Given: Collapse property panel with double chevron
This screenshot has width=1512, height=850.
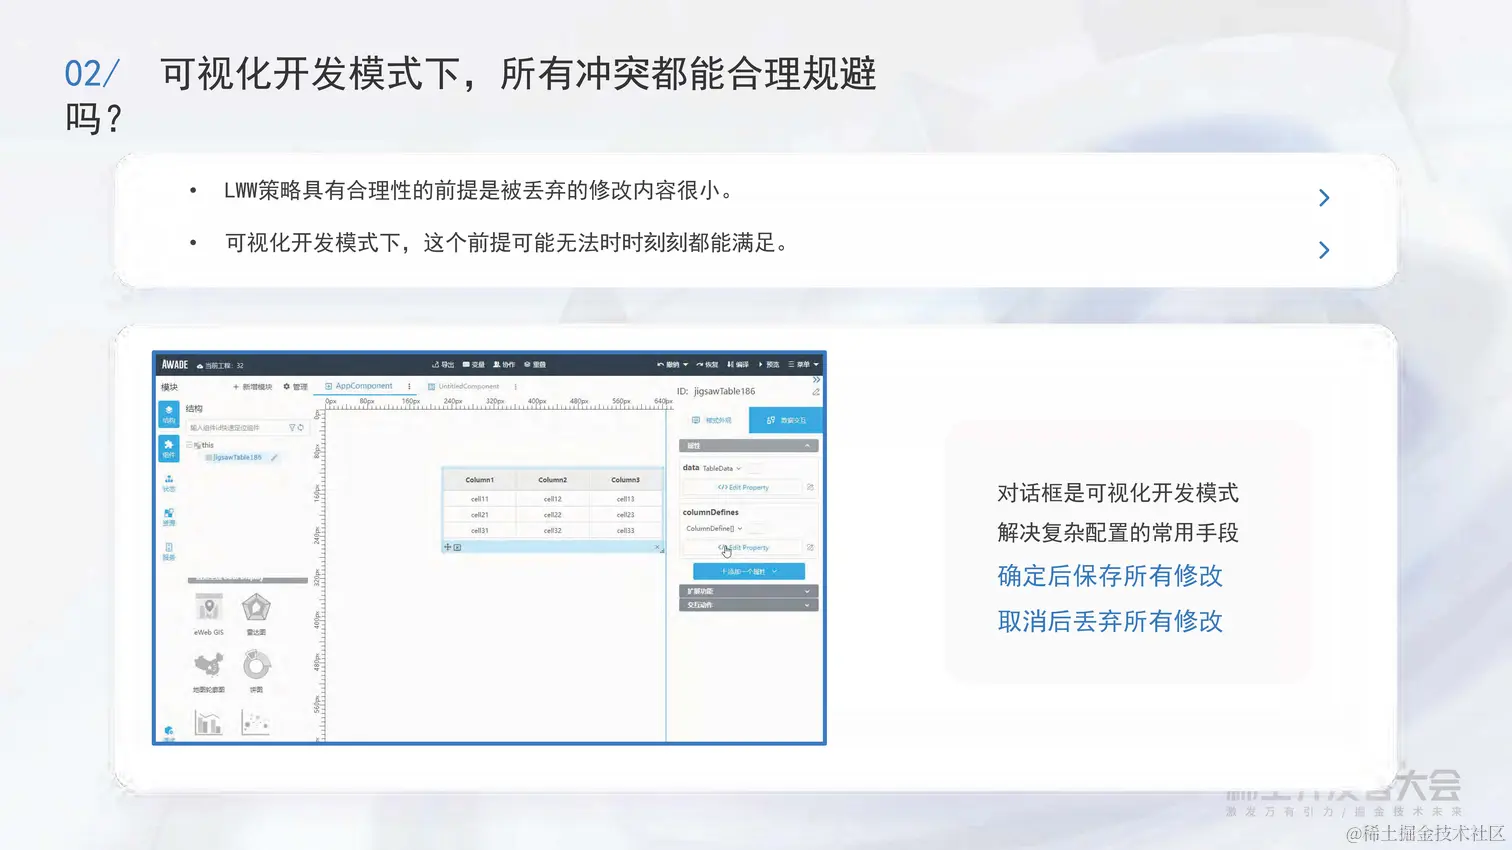Looking at the screenshot, I should point(816,380).
